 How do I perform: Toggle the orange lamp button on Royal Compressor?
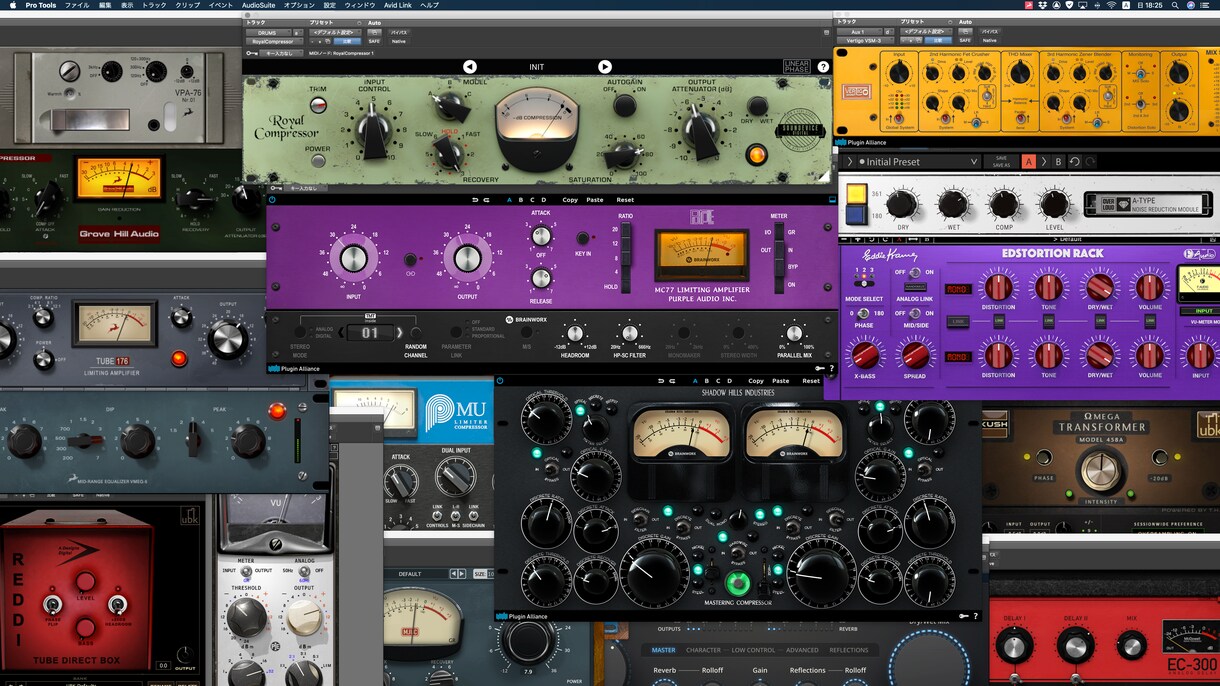click(x=757, y=155)
